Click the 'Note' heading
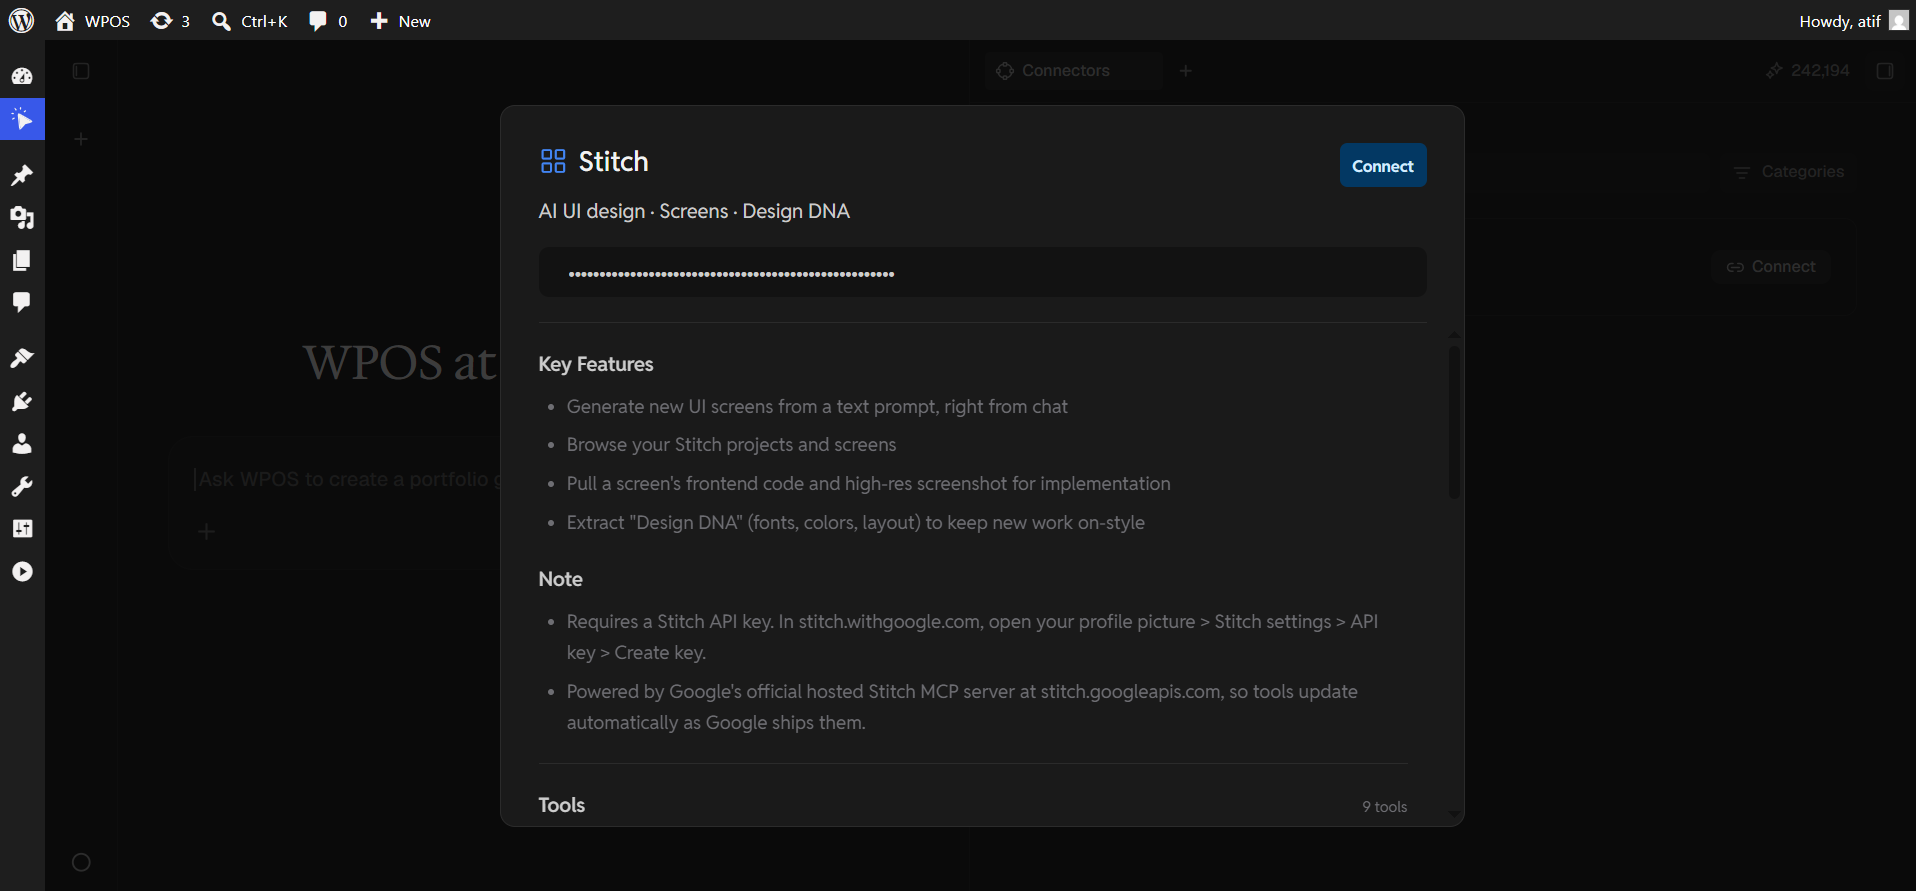Viewport: 1916px width, 891px height. pyautogui.click(x=560, y=579)
